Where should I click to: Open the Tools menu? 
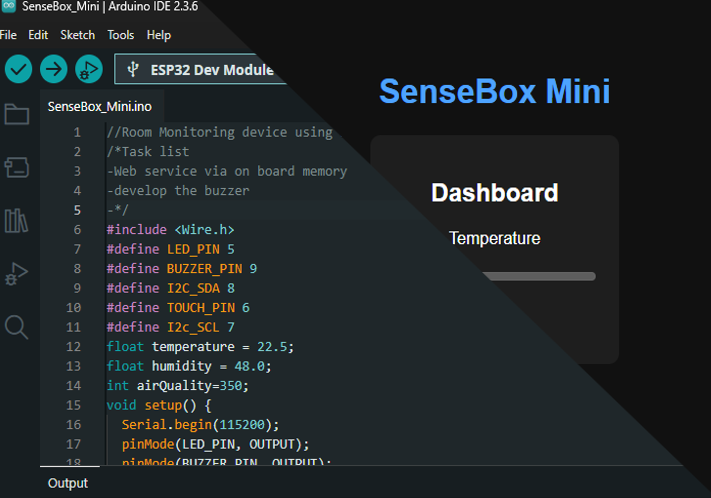[121, 35]
